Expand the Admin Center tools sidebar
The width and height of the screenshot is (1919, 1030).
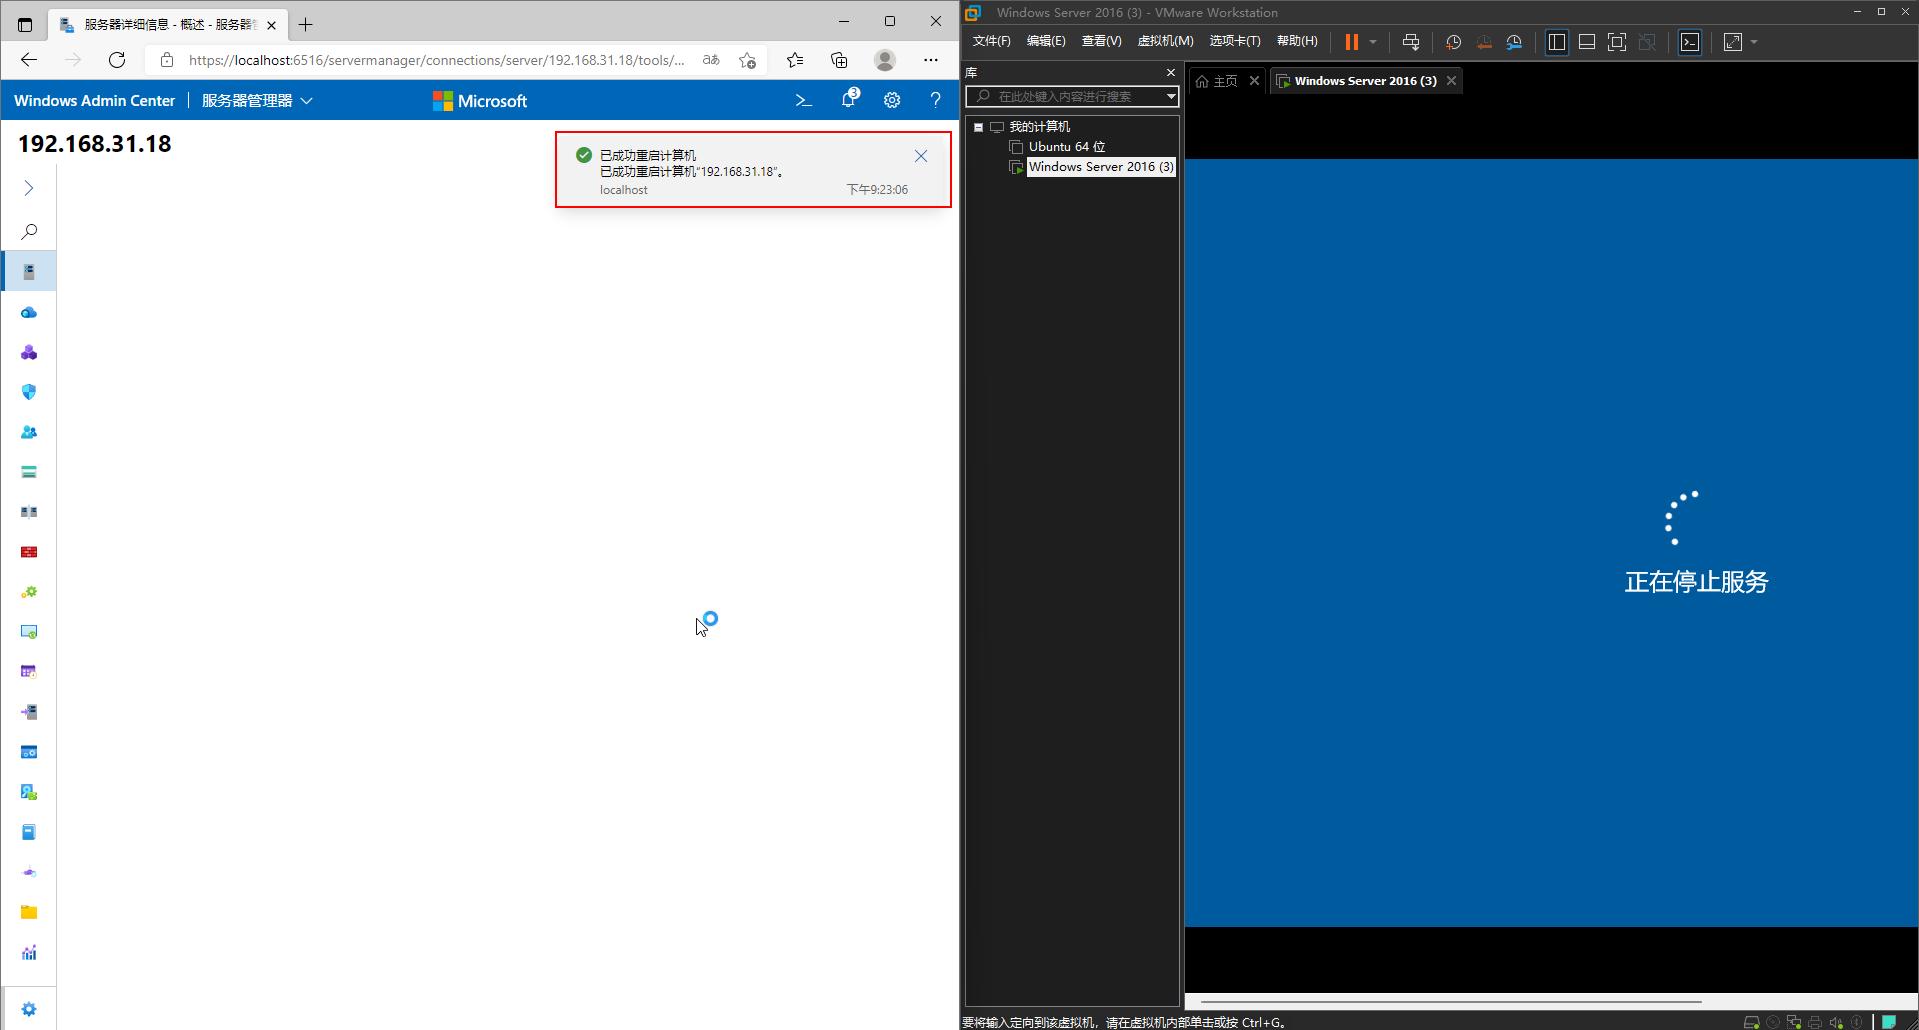pyautogui.click(x=29, y=188)
